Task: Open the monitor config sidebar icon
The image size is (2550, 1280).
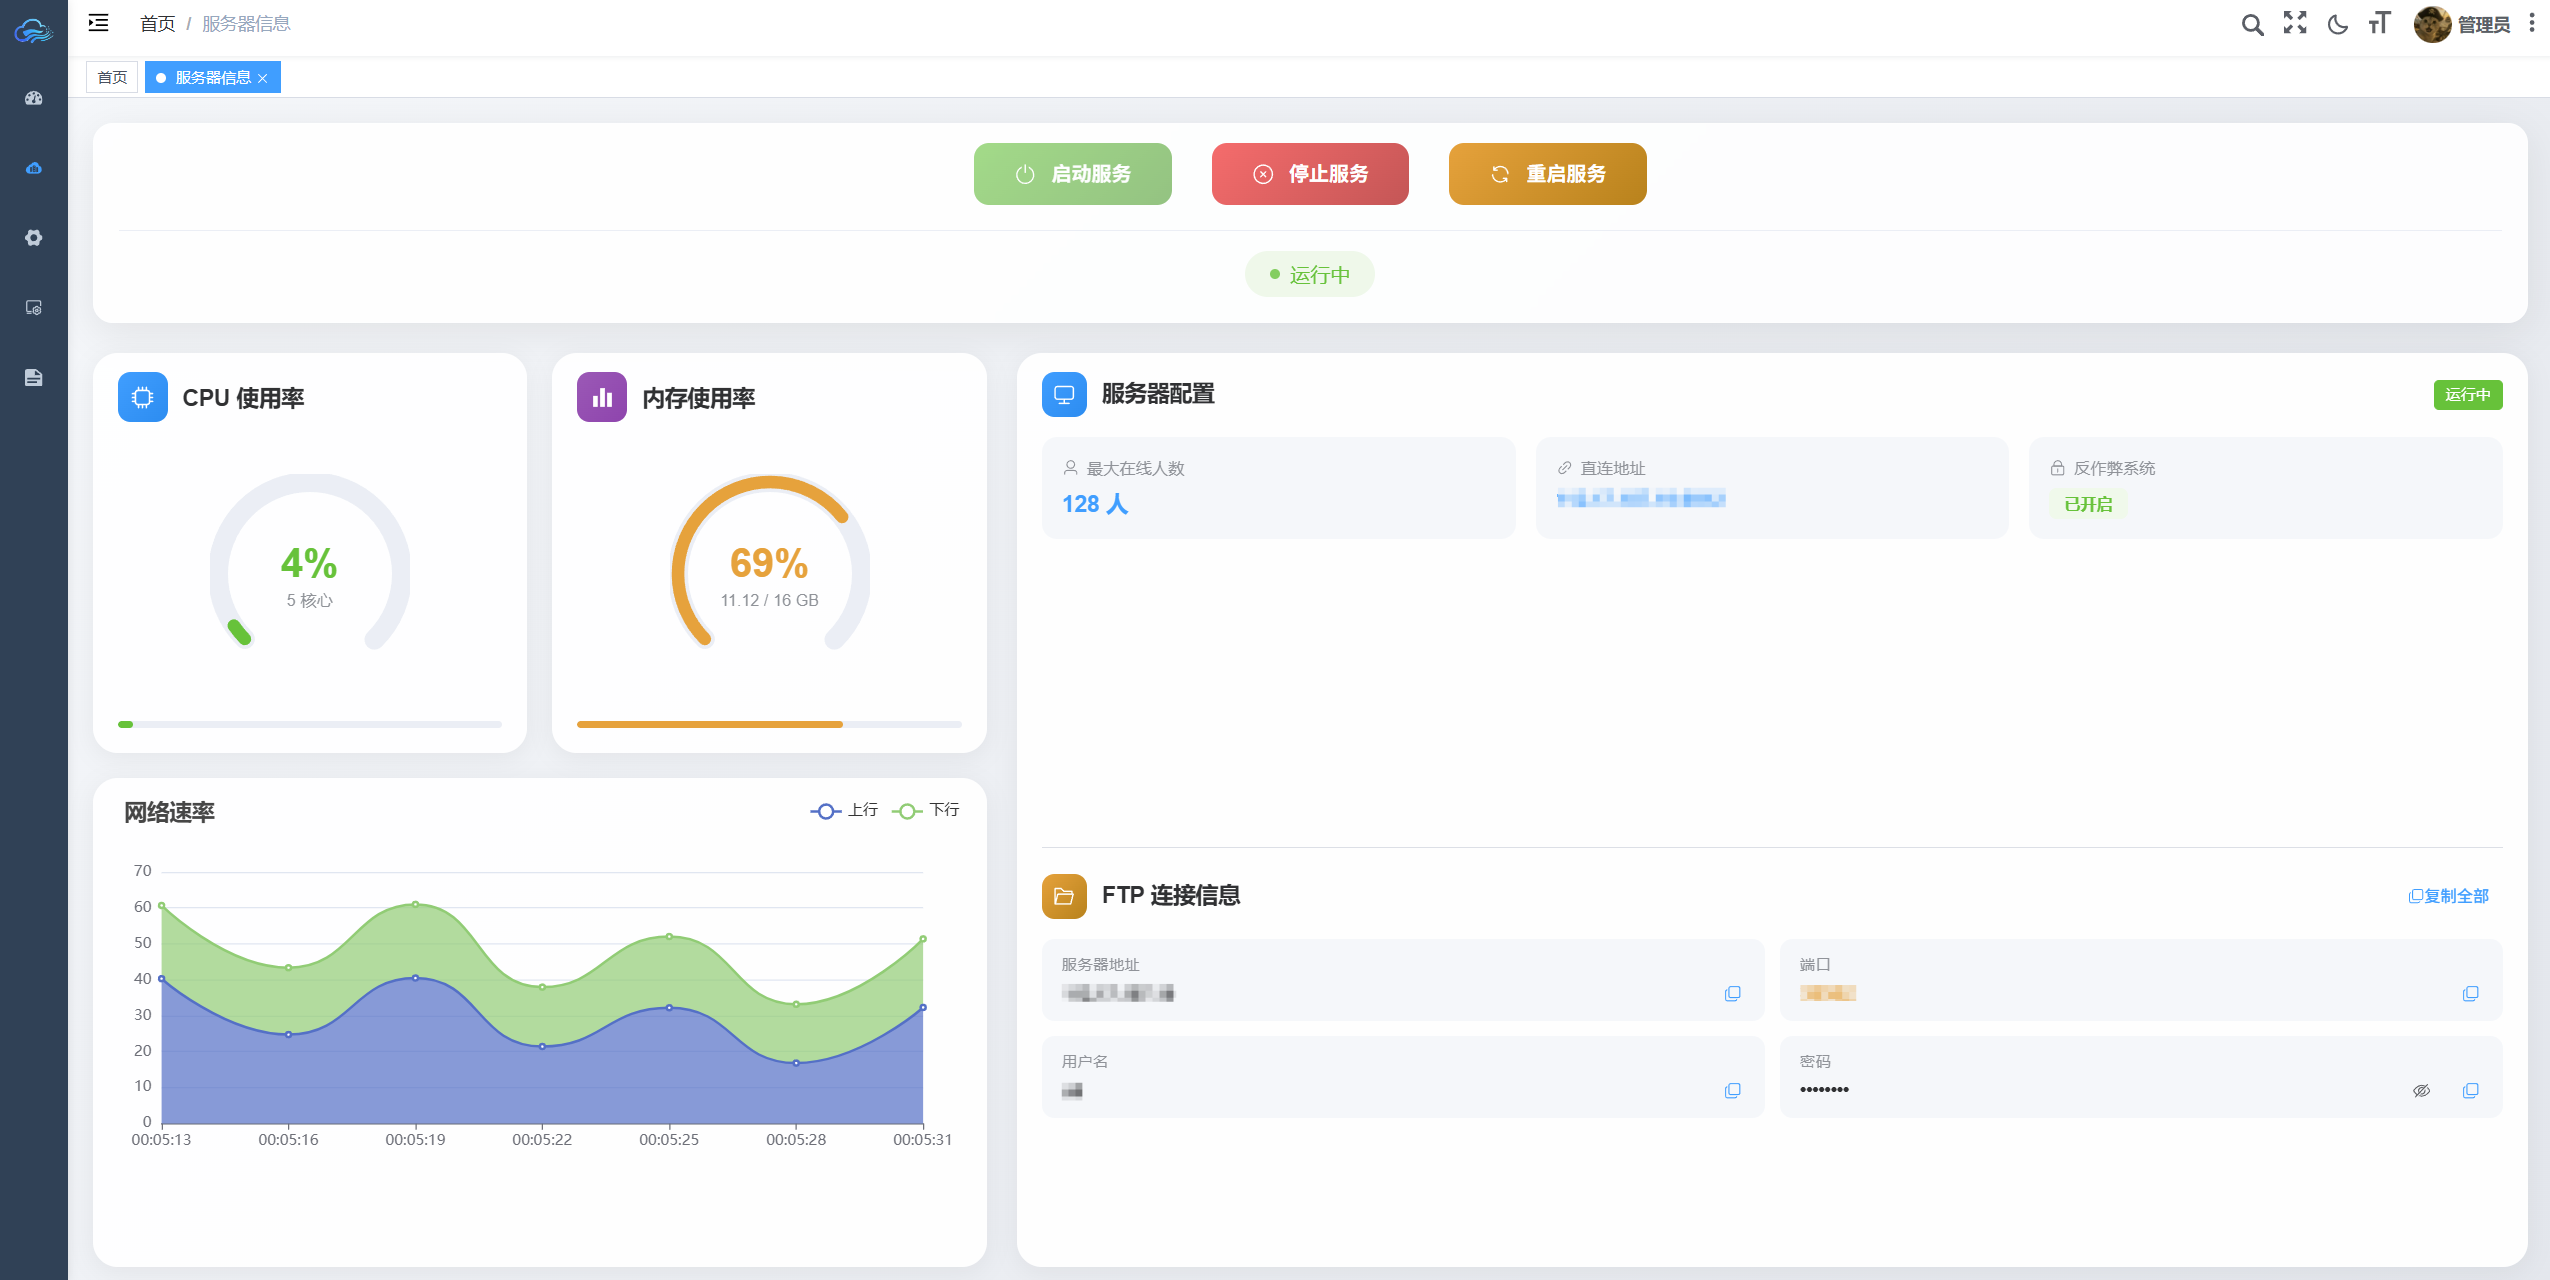Action: (x=34, y=308)
